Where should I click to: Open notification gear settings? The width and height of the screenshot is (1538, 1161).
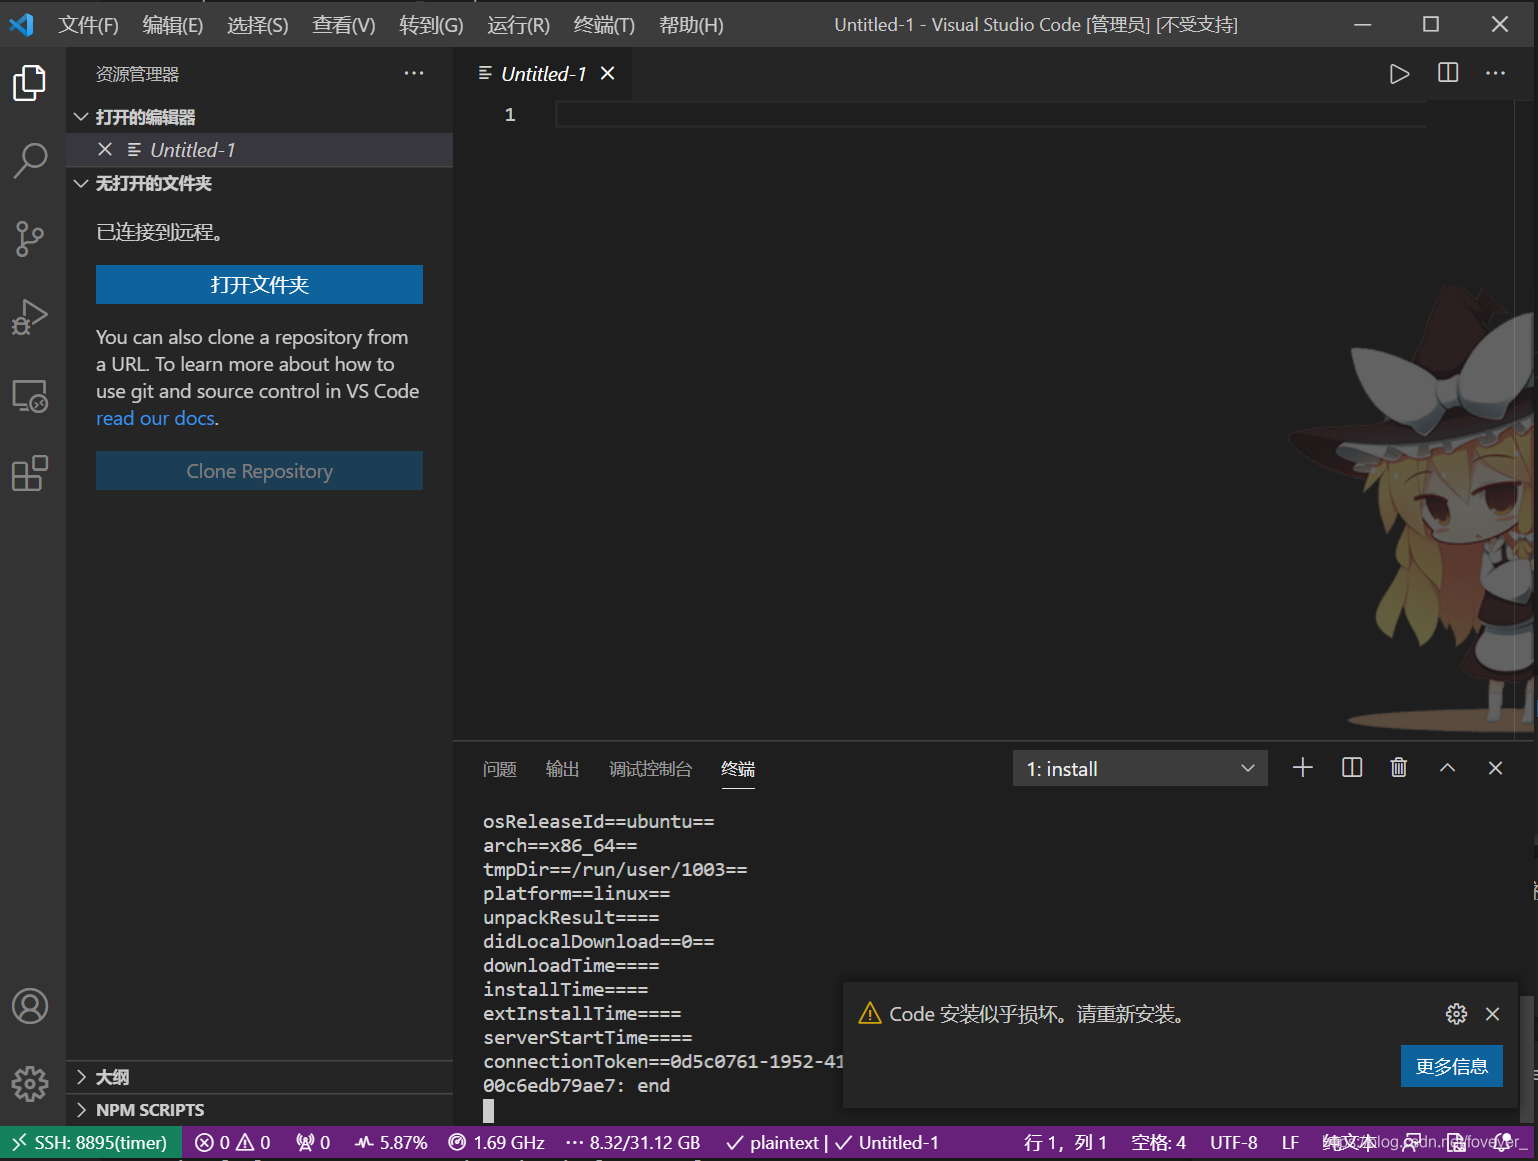coord(1457,1014)
